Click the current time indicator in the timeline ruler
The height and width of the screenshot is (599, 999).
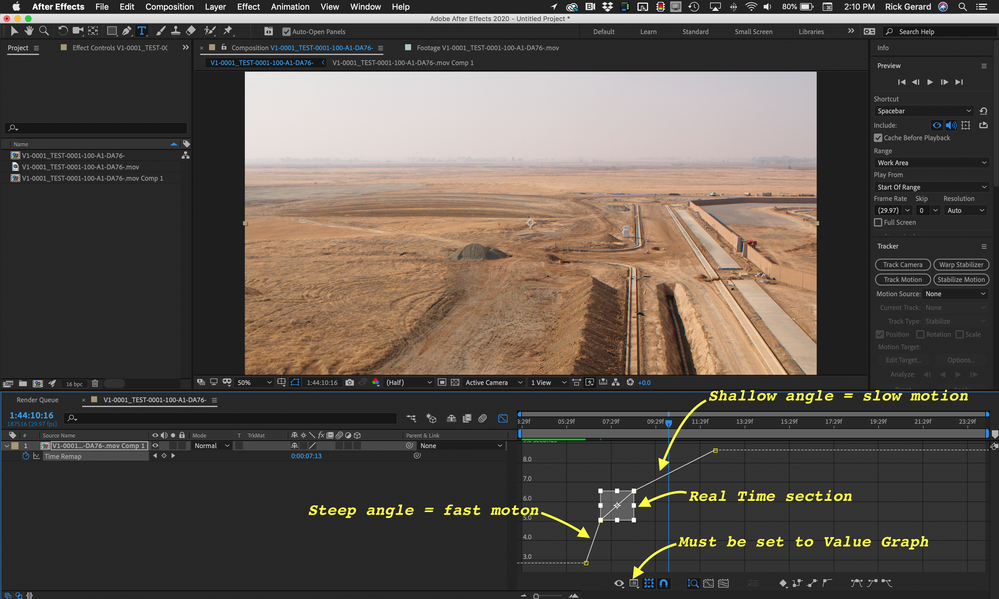(x=668, y=422)
